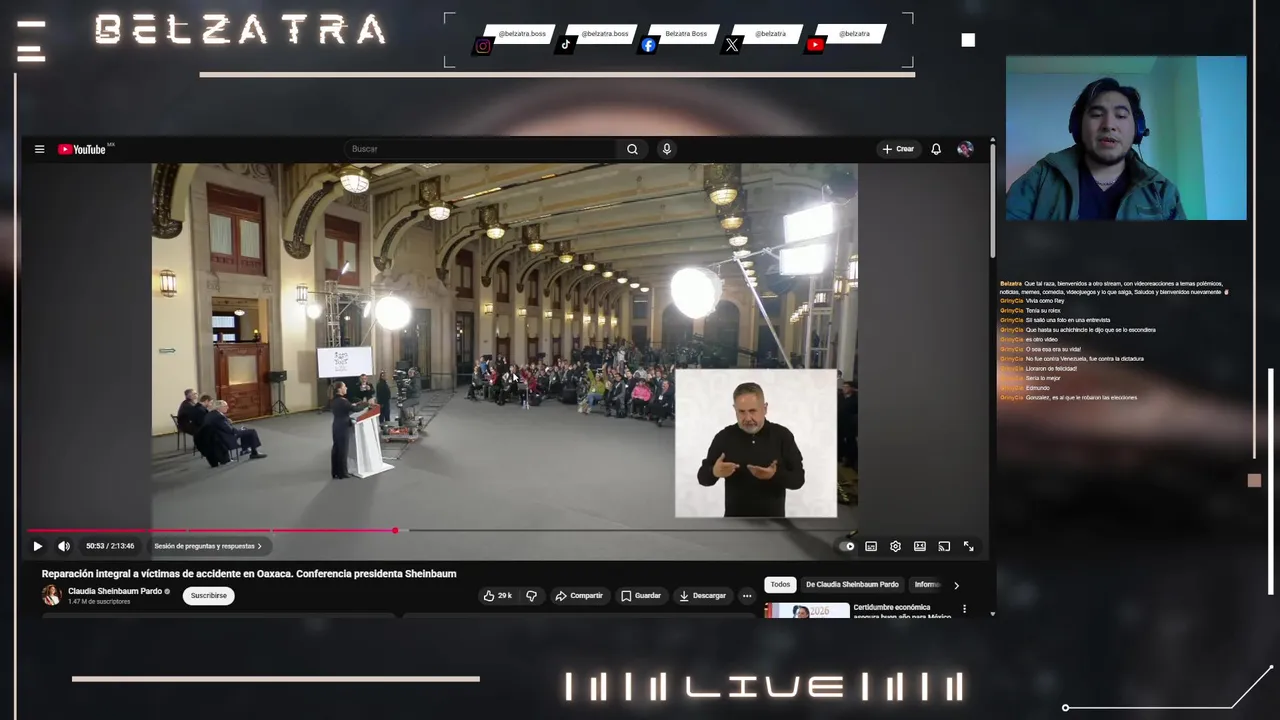Cast the video to a device

[944, 546]
